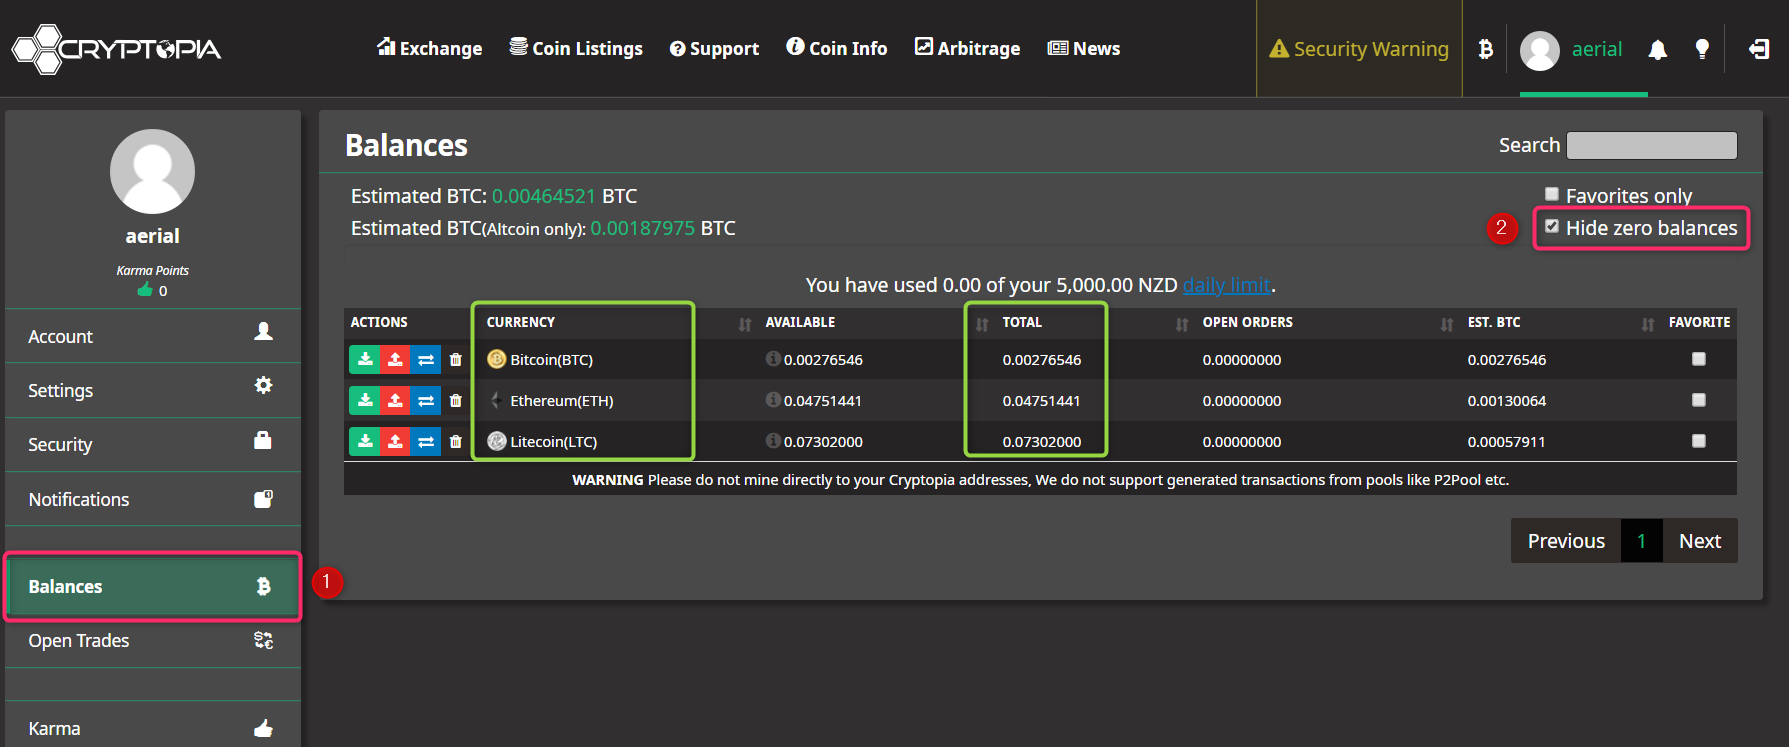Click red withdraw icon for Bitcoin

coord(395,359)
